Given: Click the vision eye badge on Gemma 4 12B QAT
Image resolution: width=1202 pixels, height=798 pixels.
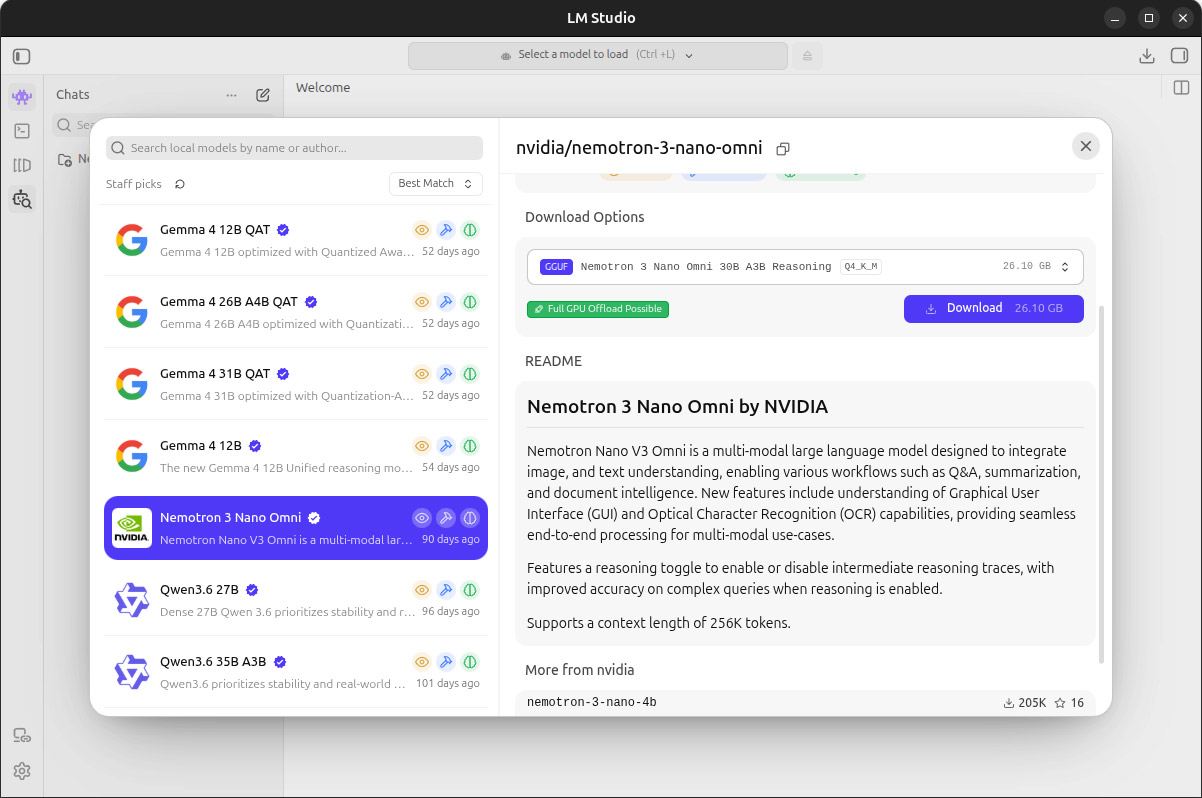Looking at the screenshot, I should click(x=422, y=230).
